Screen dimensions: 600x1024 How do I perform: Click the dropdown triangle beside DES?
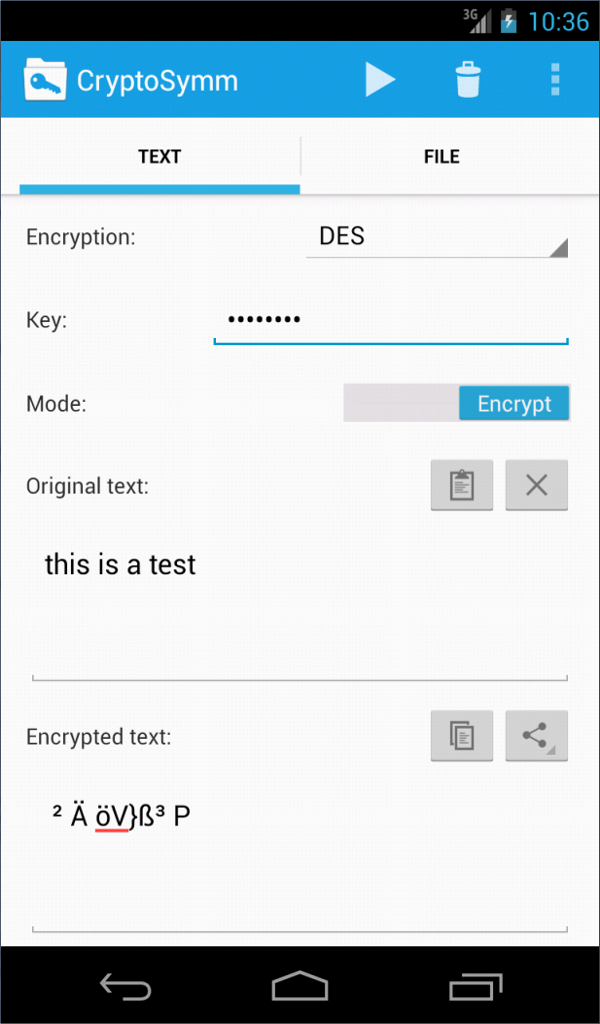[x=558, y=247]
